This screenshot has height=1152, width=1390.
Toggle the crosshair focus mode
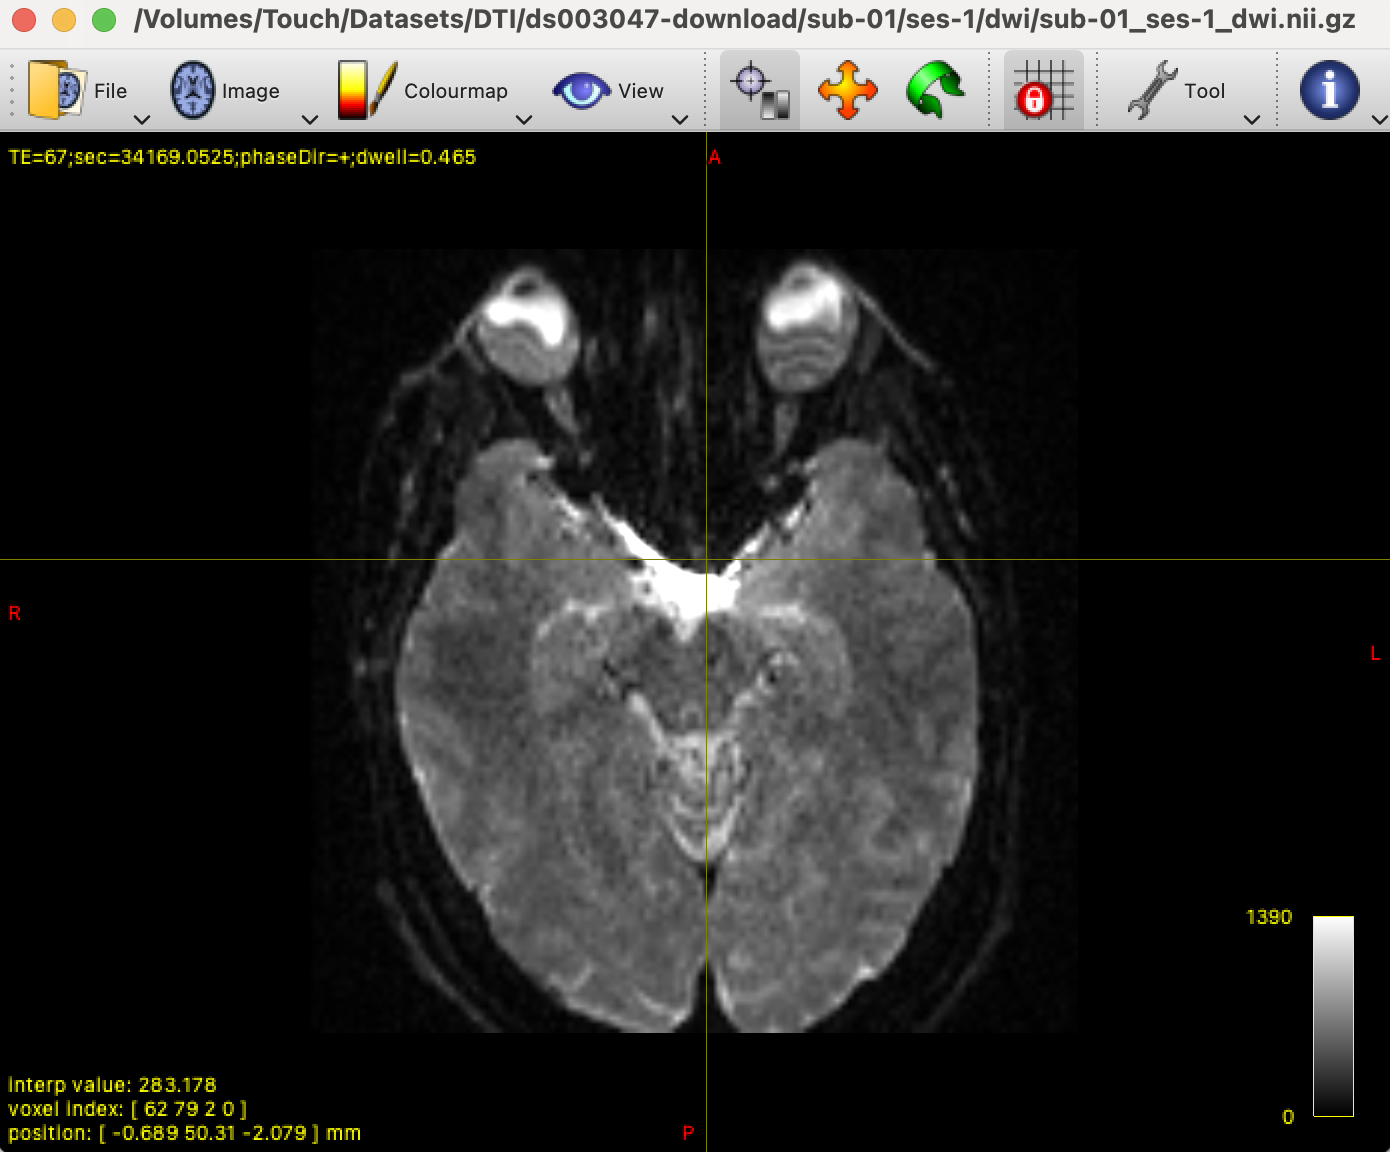[x=760, y=90]
